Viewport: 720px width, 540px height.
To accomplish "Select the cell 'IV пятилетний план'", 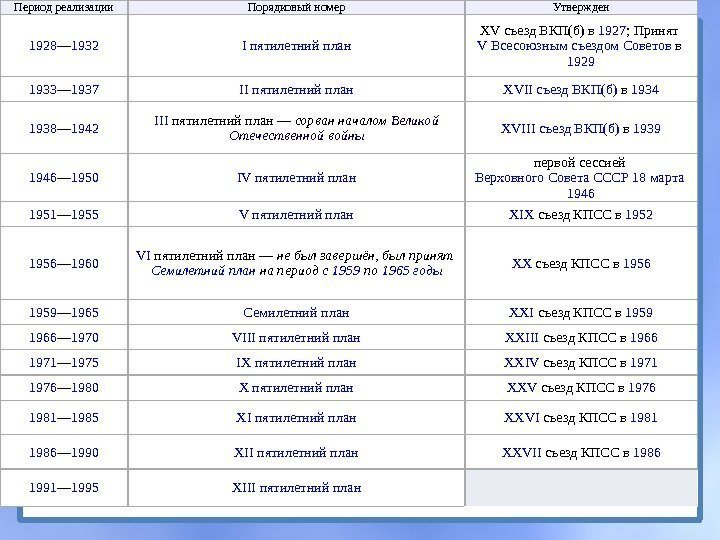I will (x=296, y=178).
